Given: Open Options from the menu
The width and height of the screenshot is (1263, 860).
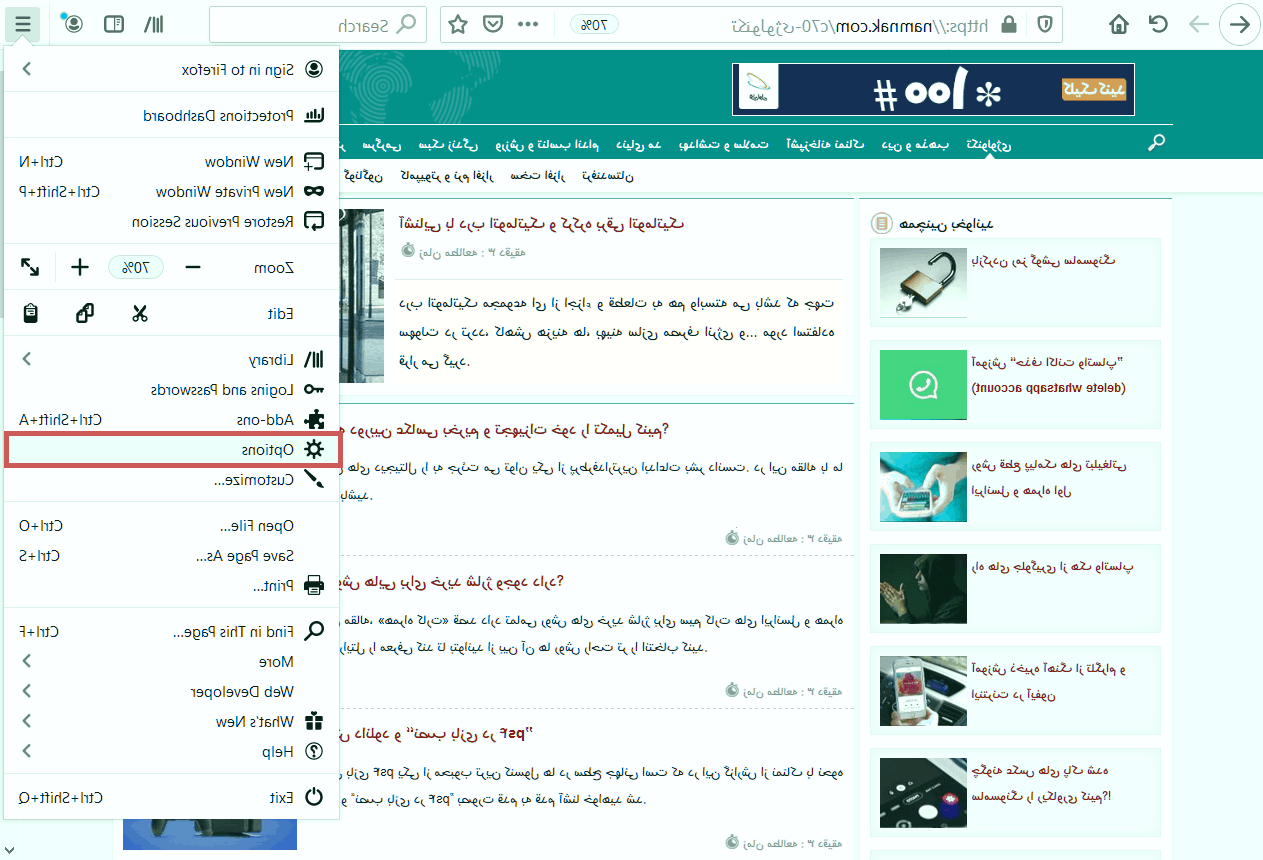Looking at the screenshot, I should pos(172,450).
